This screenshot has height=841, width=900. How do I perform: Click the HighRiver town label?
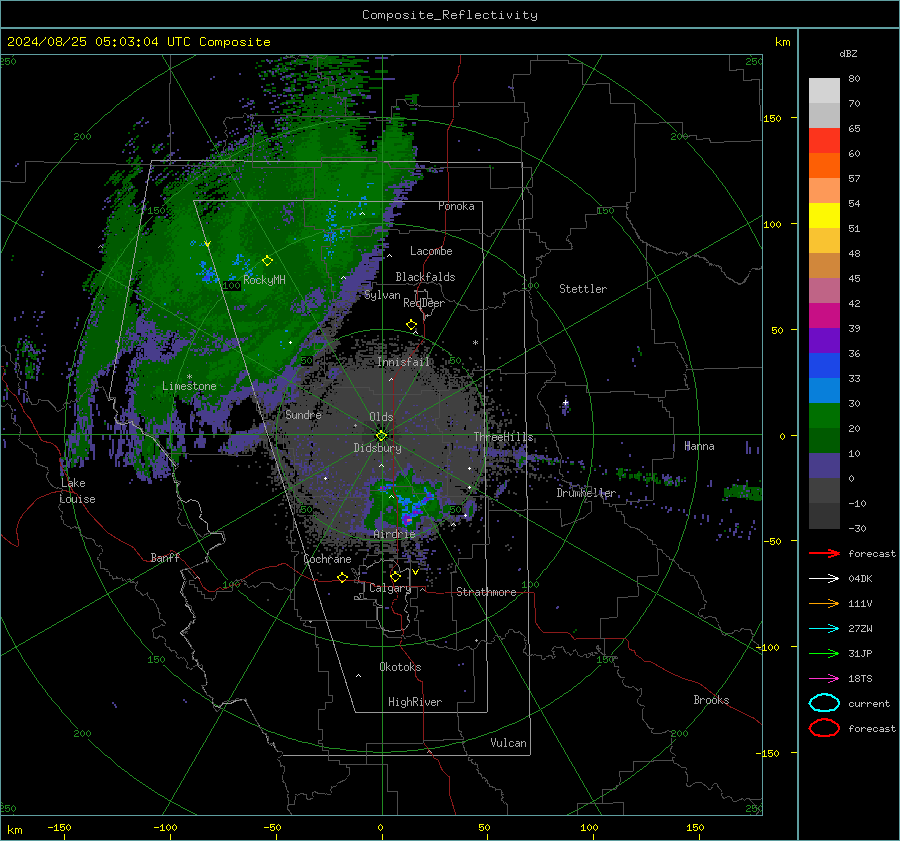tap(415, 702)
